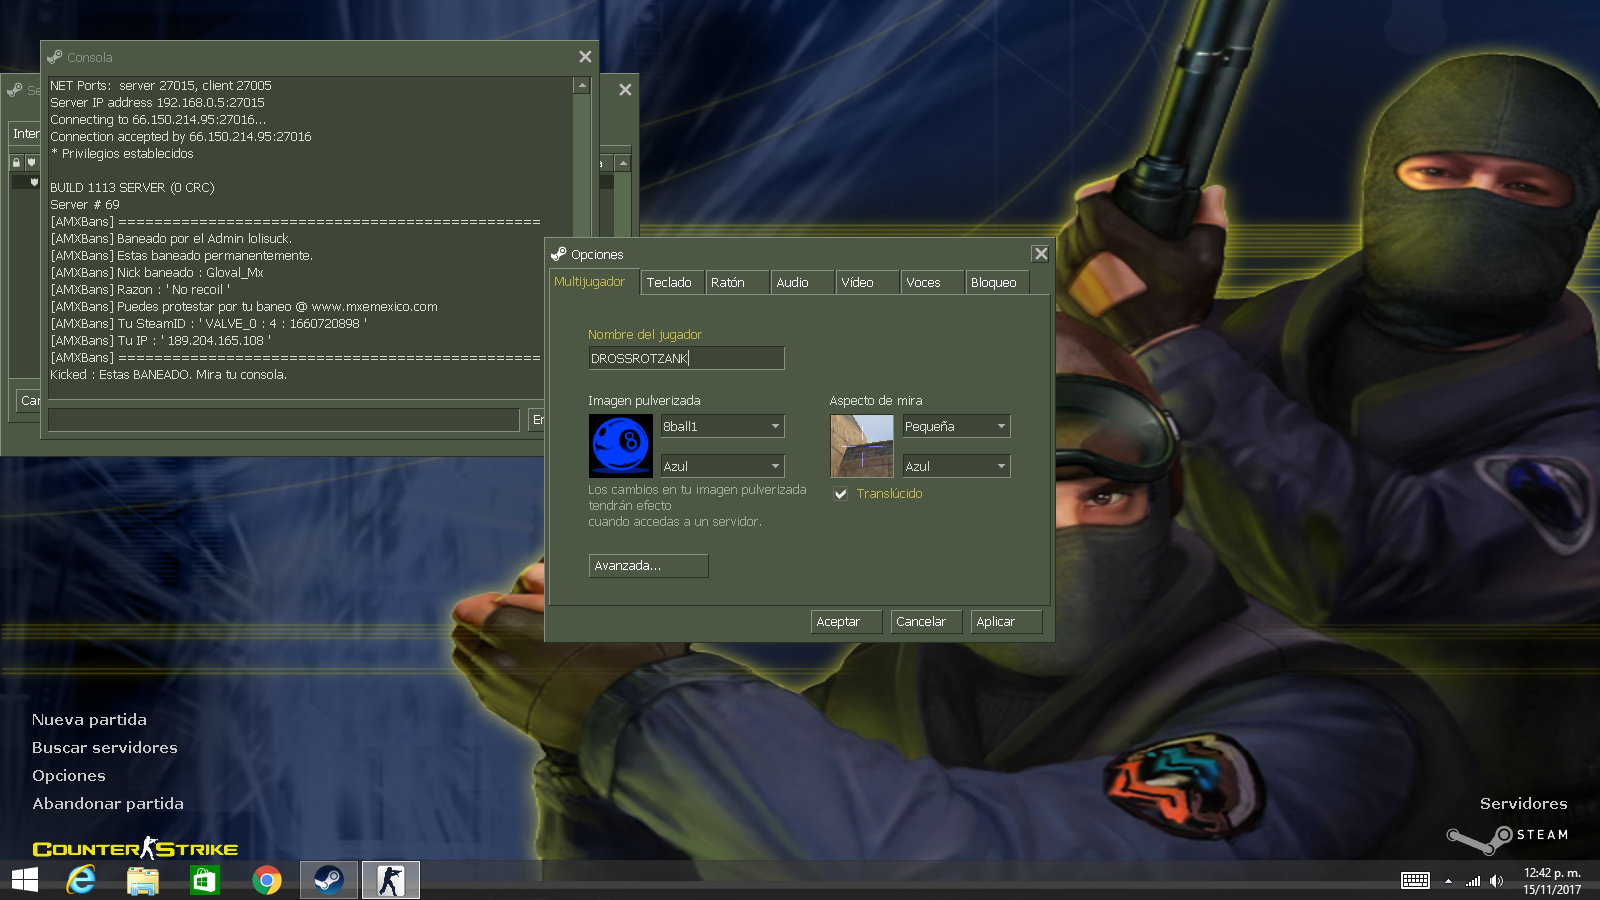
Task: Click 'Kicked : Estas BANEADO' console line
Action: (168, 375)
